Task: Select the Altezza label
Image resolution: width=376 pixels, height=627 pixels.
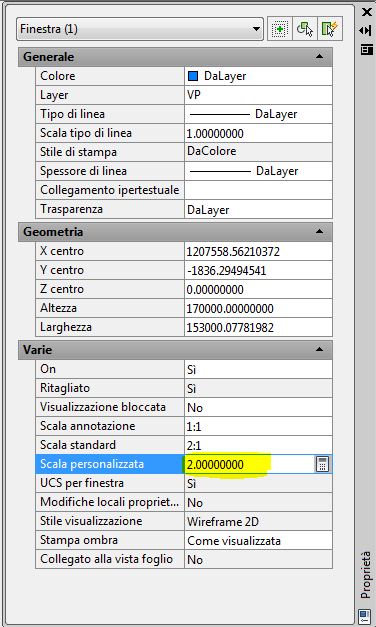Action: coord(58,308)
